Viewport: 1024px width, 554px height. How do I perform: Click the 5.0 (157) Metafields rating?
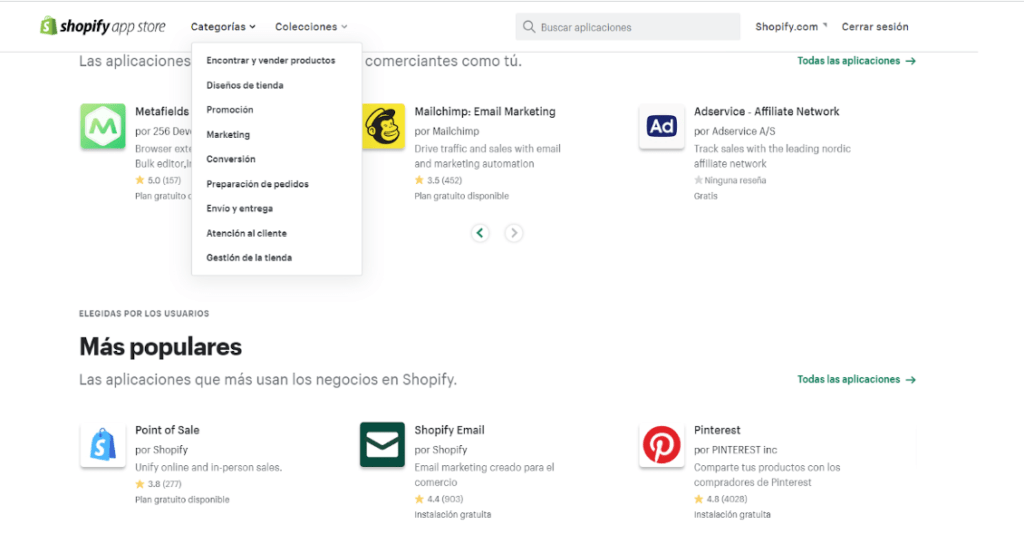[x=158, y=180]
